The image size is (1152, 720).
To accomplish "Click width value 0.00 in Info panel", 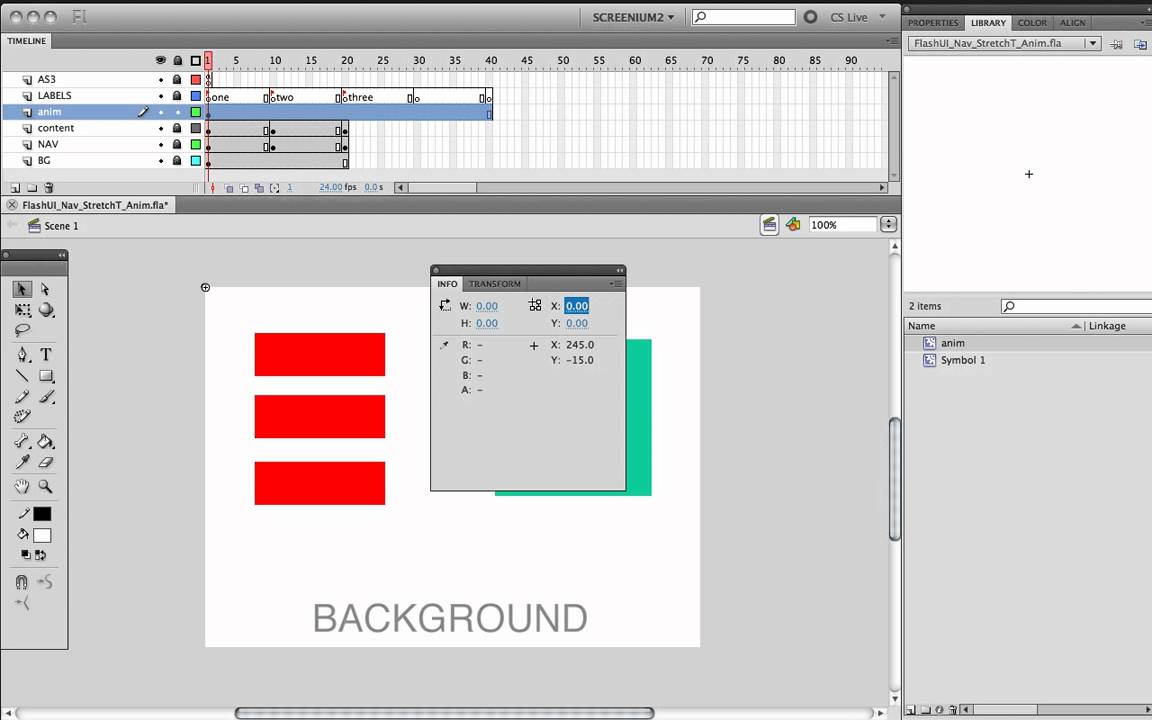I will 486,306.
